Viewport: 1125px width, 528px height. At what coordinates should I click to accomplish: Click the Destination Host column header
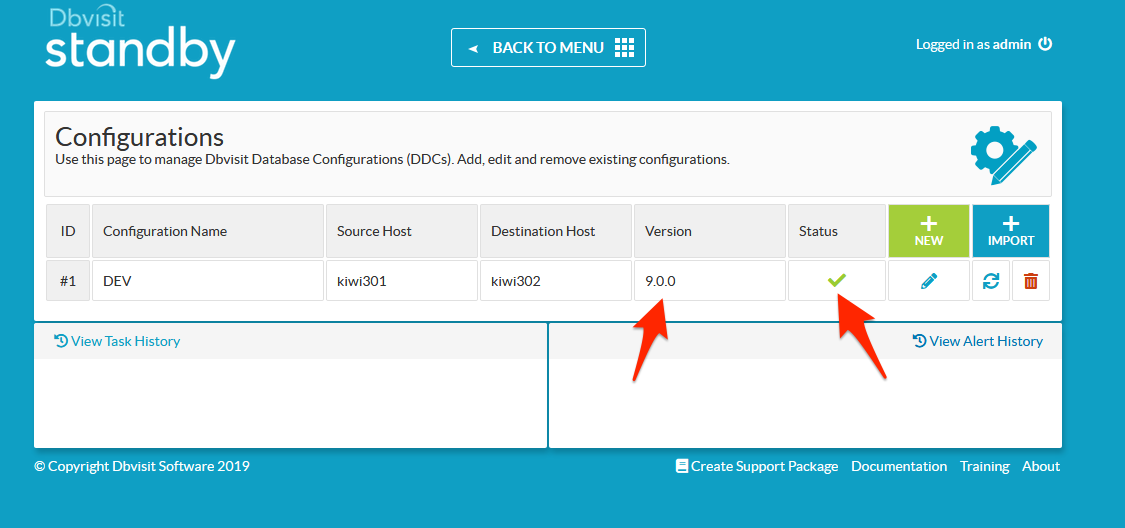point(556,231)
